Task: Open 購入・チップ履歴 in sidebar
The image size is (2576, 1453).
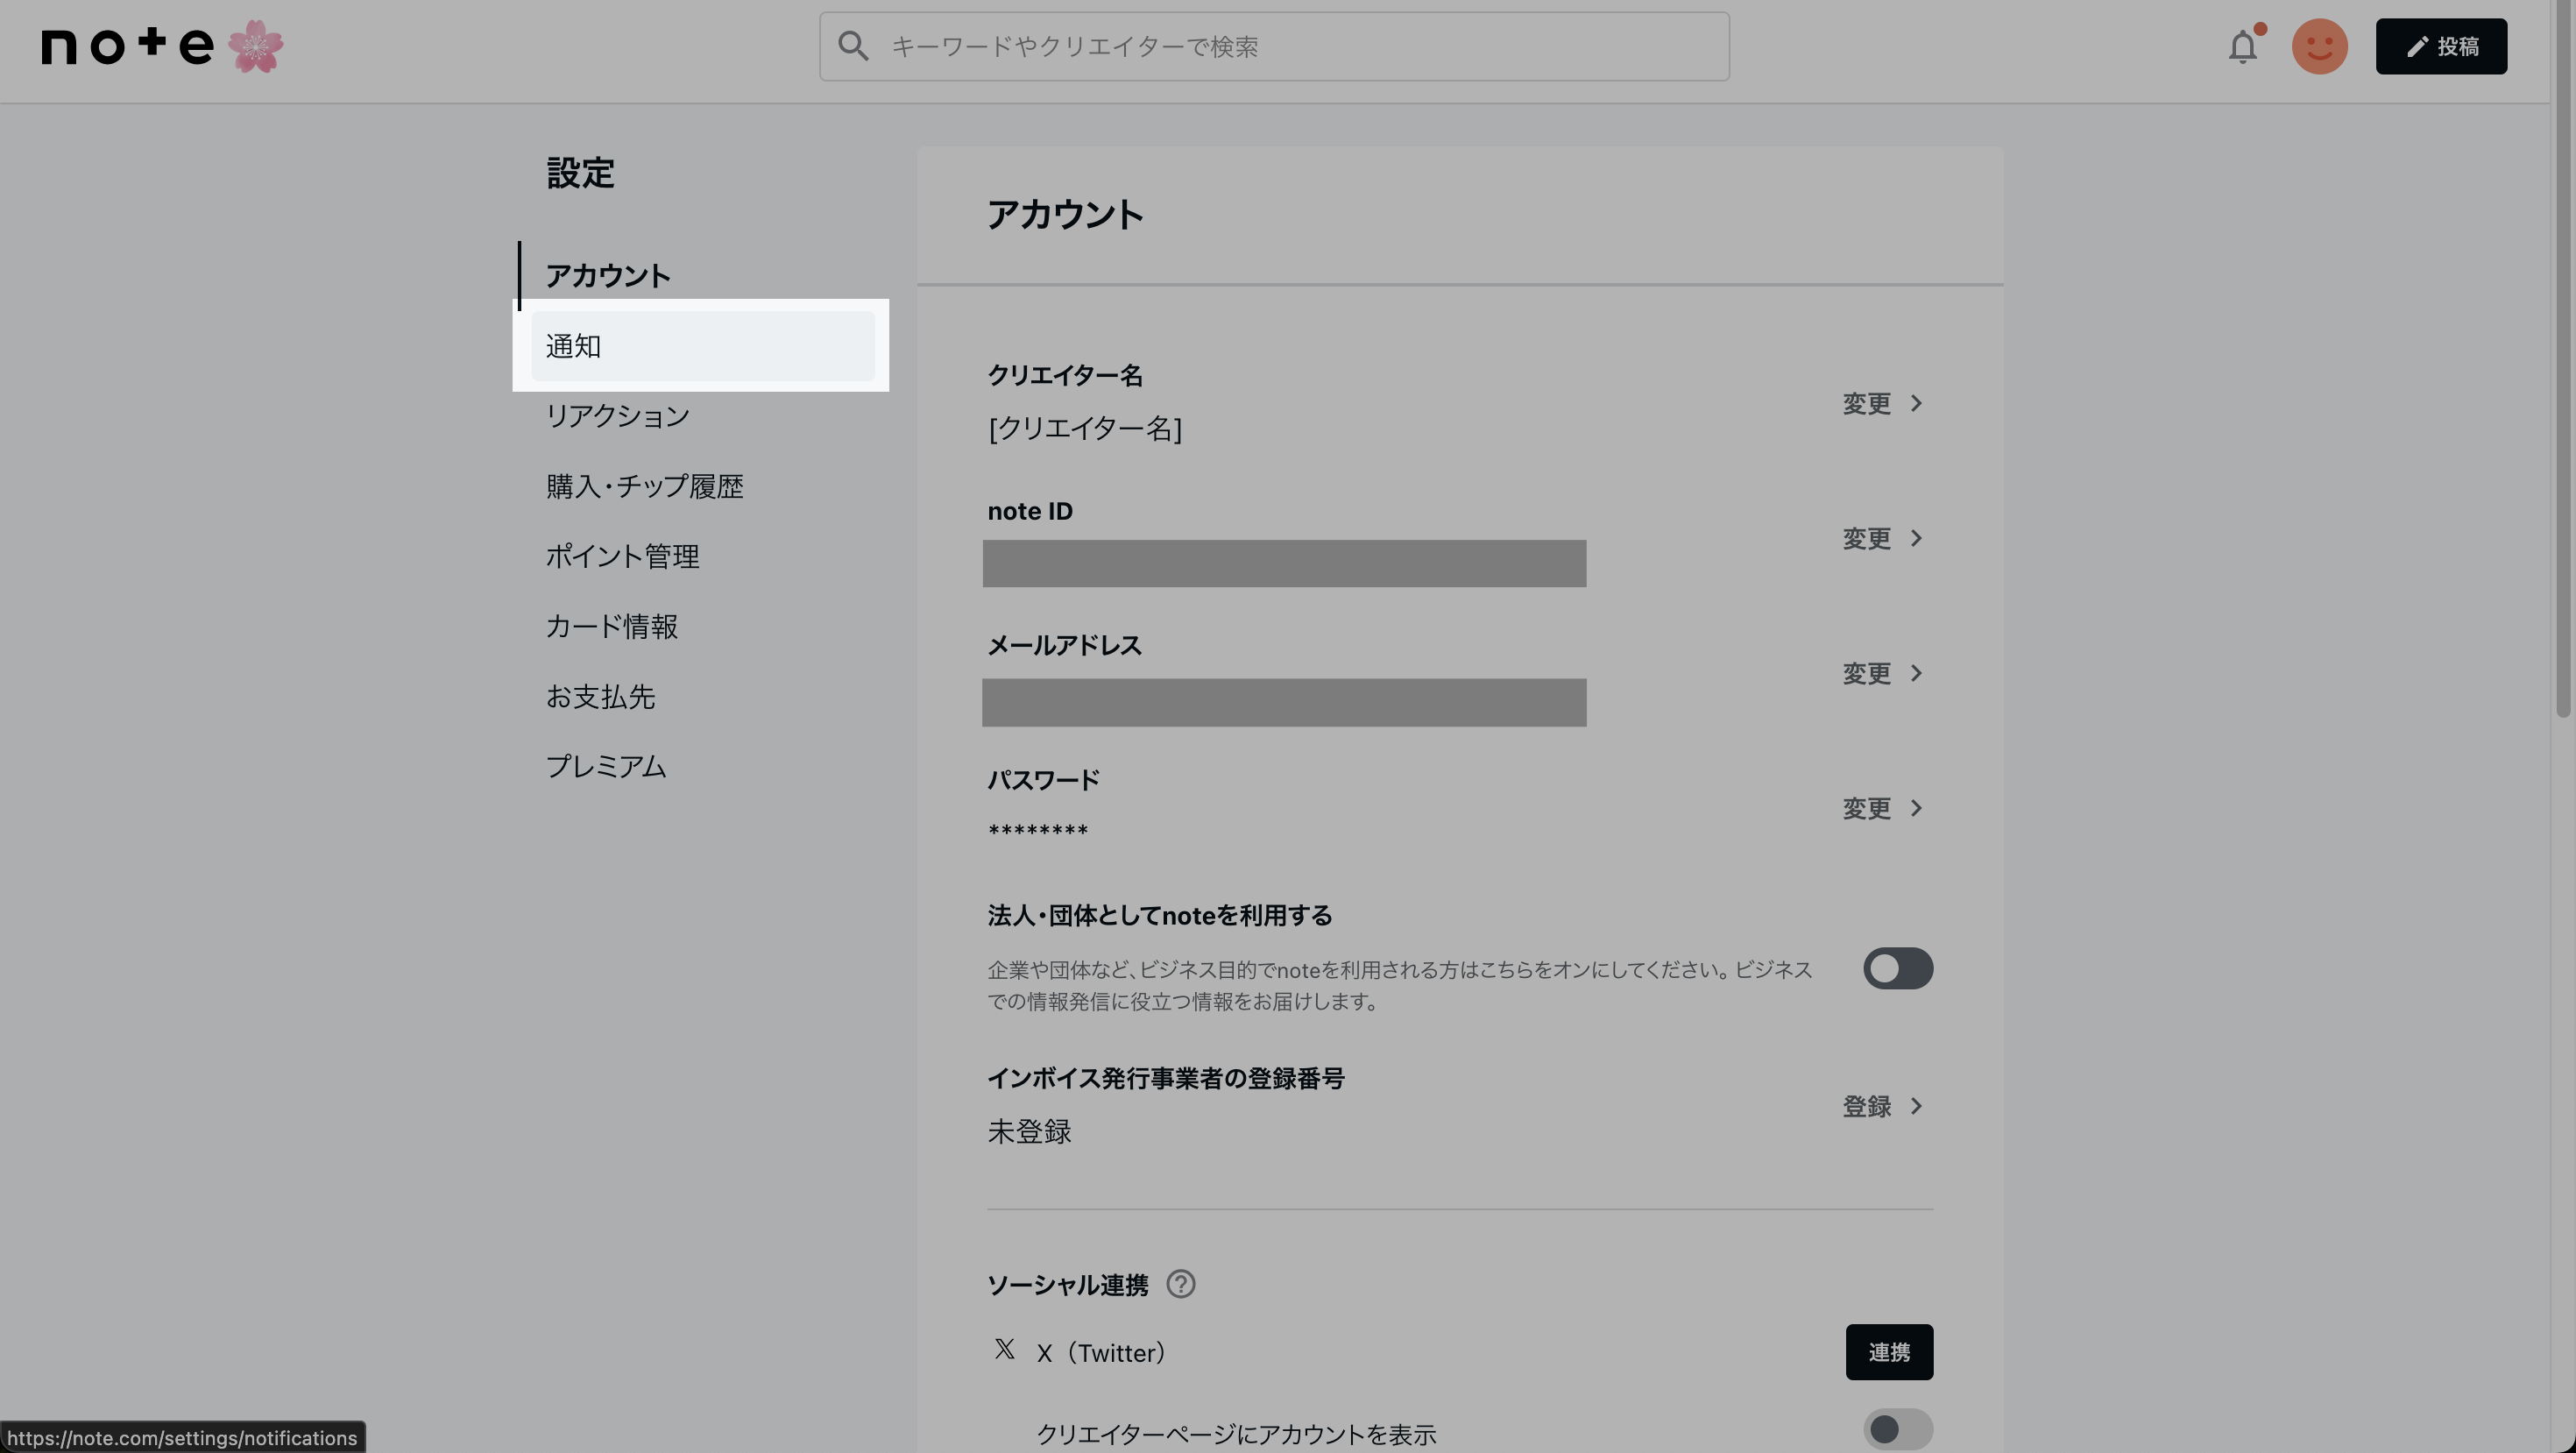Action: coord(645,486)
